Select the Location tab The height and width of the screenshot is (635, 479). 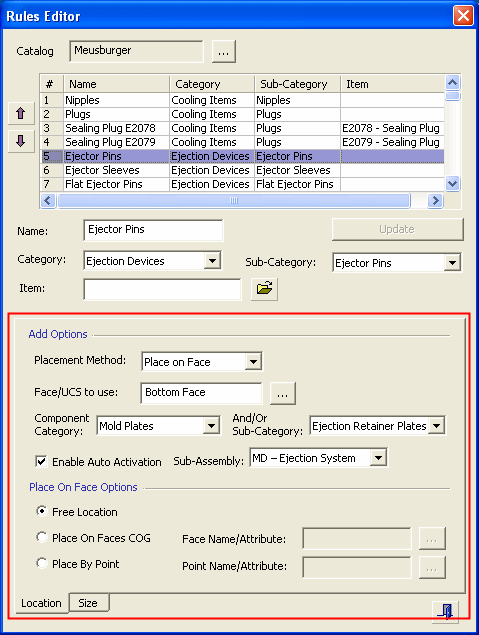tap(41, 603)
